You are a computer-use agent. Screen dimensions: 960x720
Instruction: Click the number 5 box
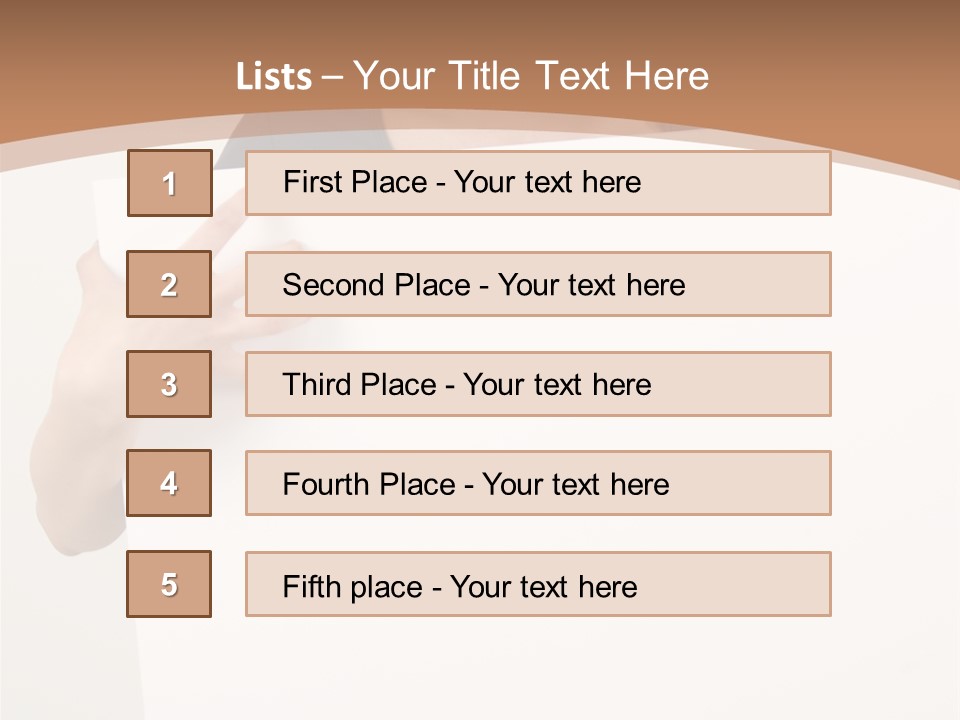click(169, 584)
